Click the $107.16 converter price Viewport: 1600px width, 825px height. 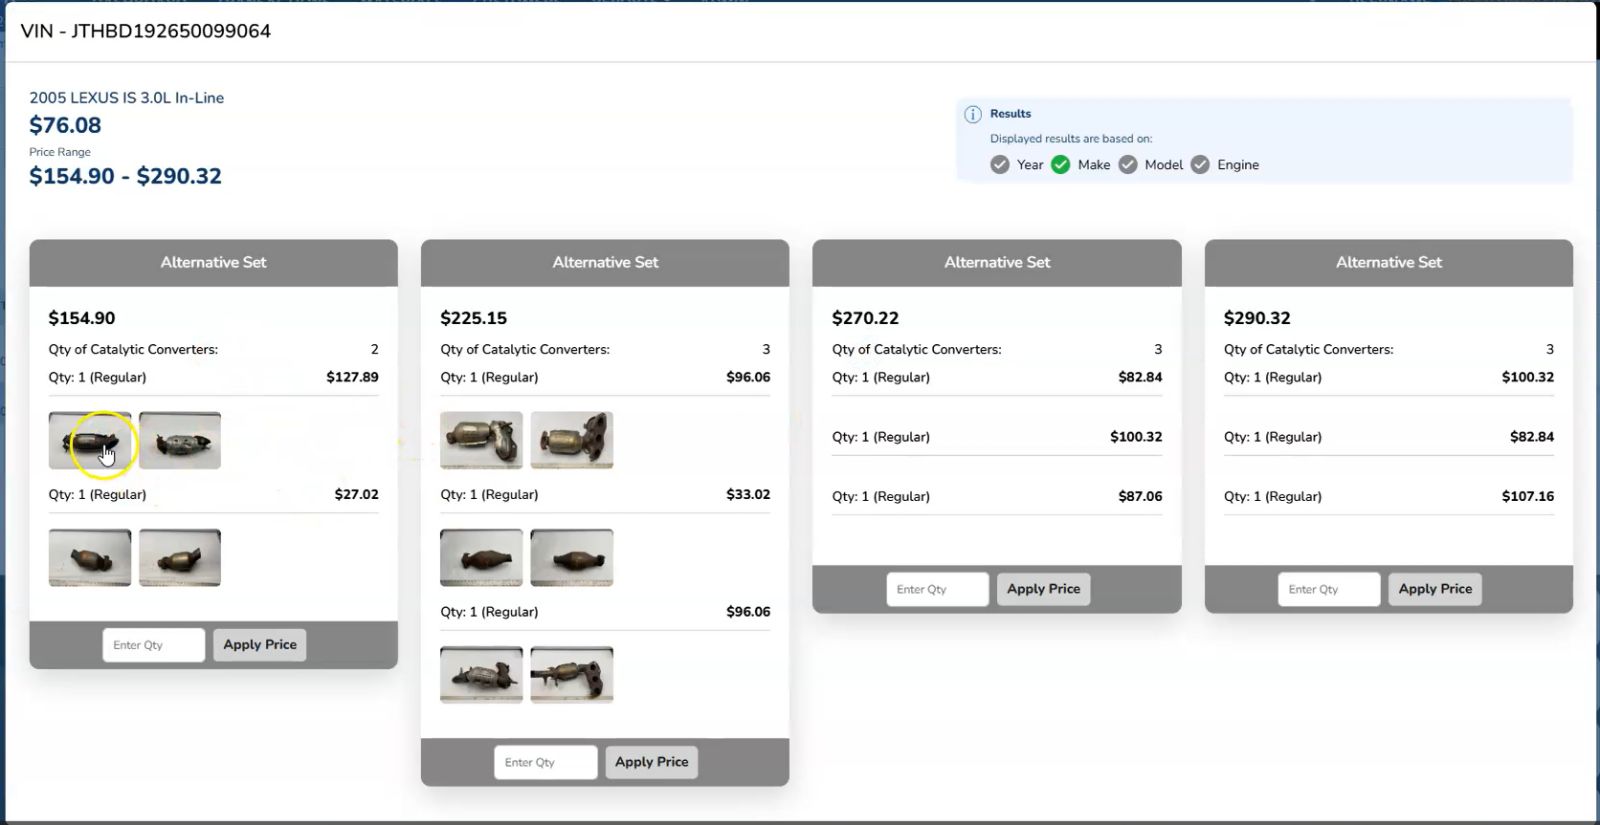tap(1528, 496)
